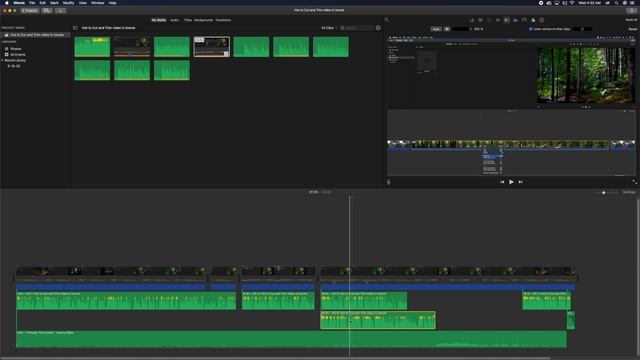
Task: Toggle browser sidebar view icon
Action: pos(75,28)
